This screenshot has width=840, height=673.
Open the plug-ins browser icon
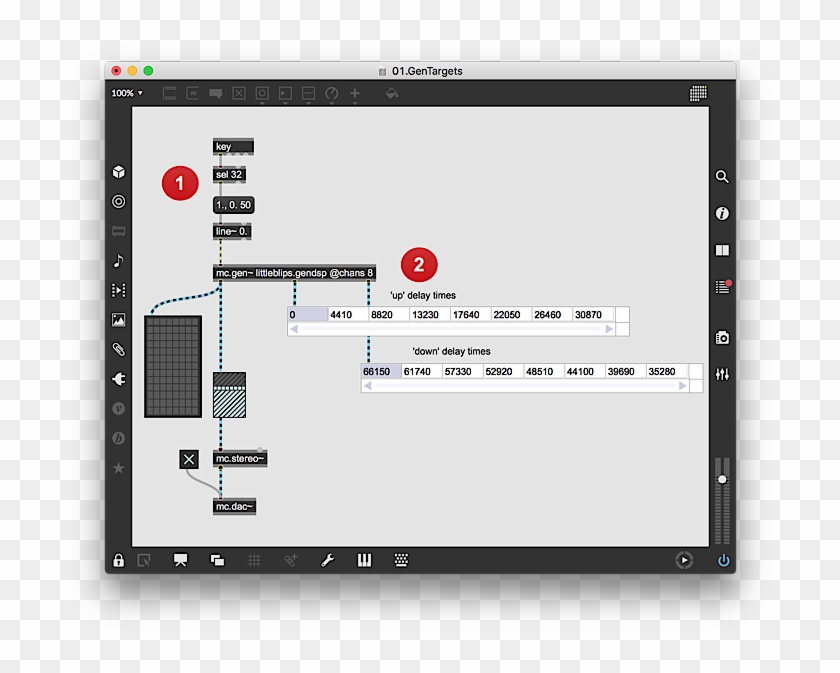[x=118, y=379]
